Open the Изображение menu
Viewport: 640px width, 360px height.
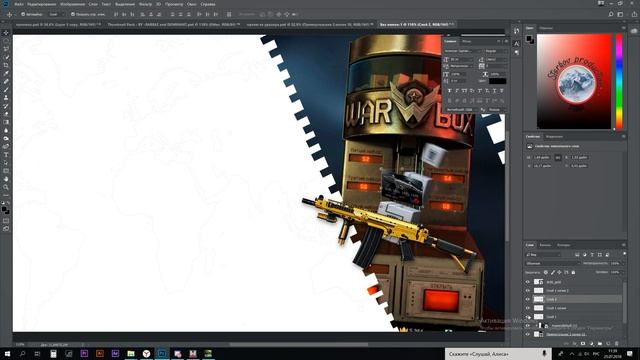coord(72,4)
